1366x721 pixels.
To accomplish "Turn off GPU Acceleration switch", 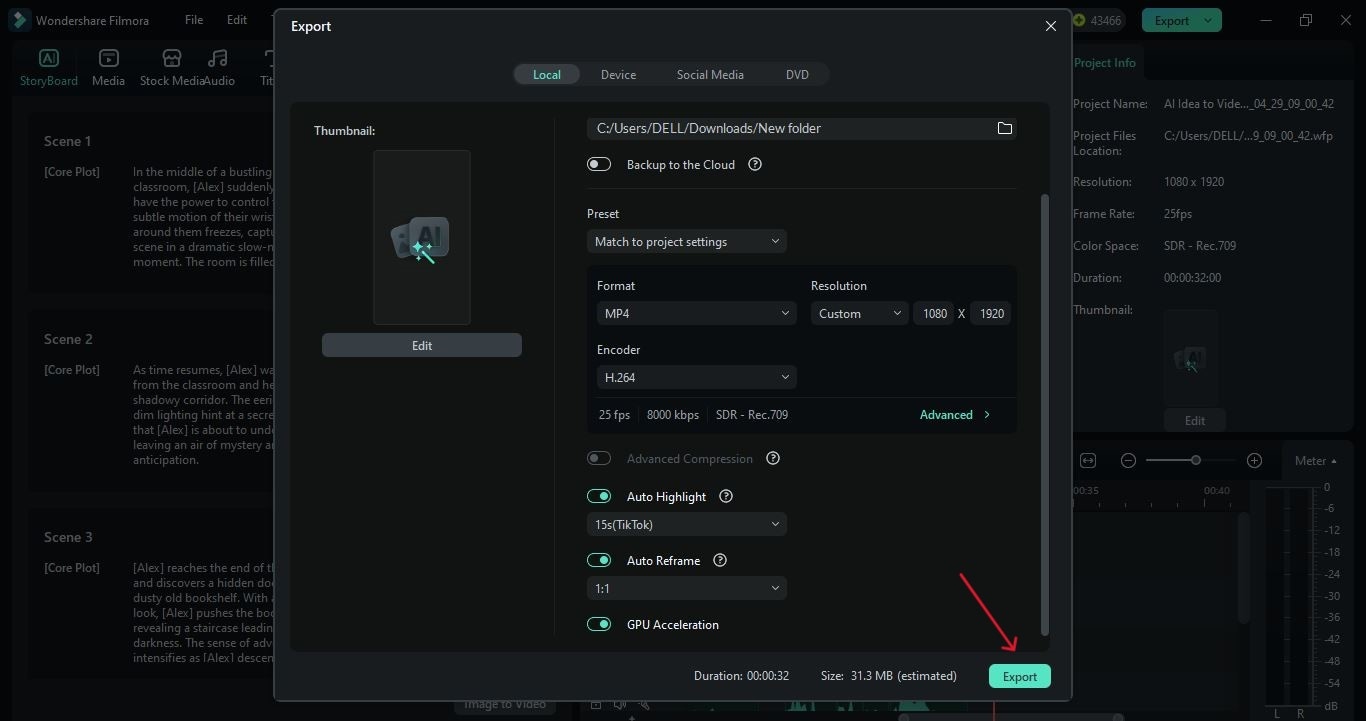I will pos(599,624).
